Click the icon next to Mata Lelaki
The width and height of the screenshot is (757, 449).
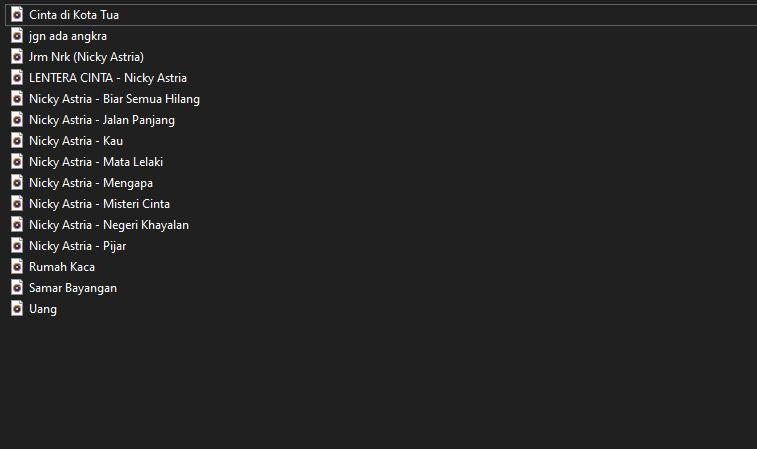click(x=16, y=162)
